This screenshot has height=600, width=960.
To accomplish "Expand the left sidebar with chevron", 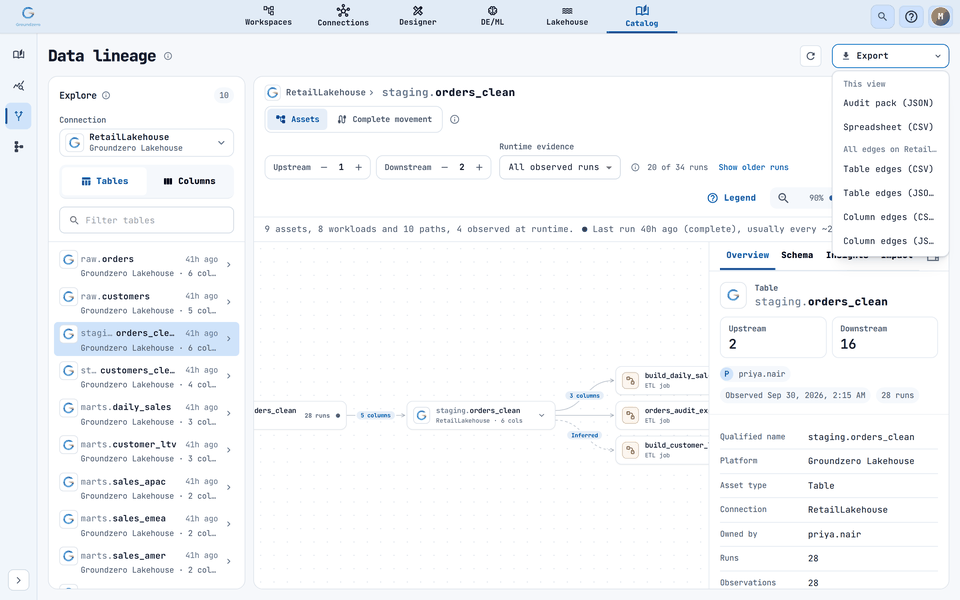I will pos(18,580).
